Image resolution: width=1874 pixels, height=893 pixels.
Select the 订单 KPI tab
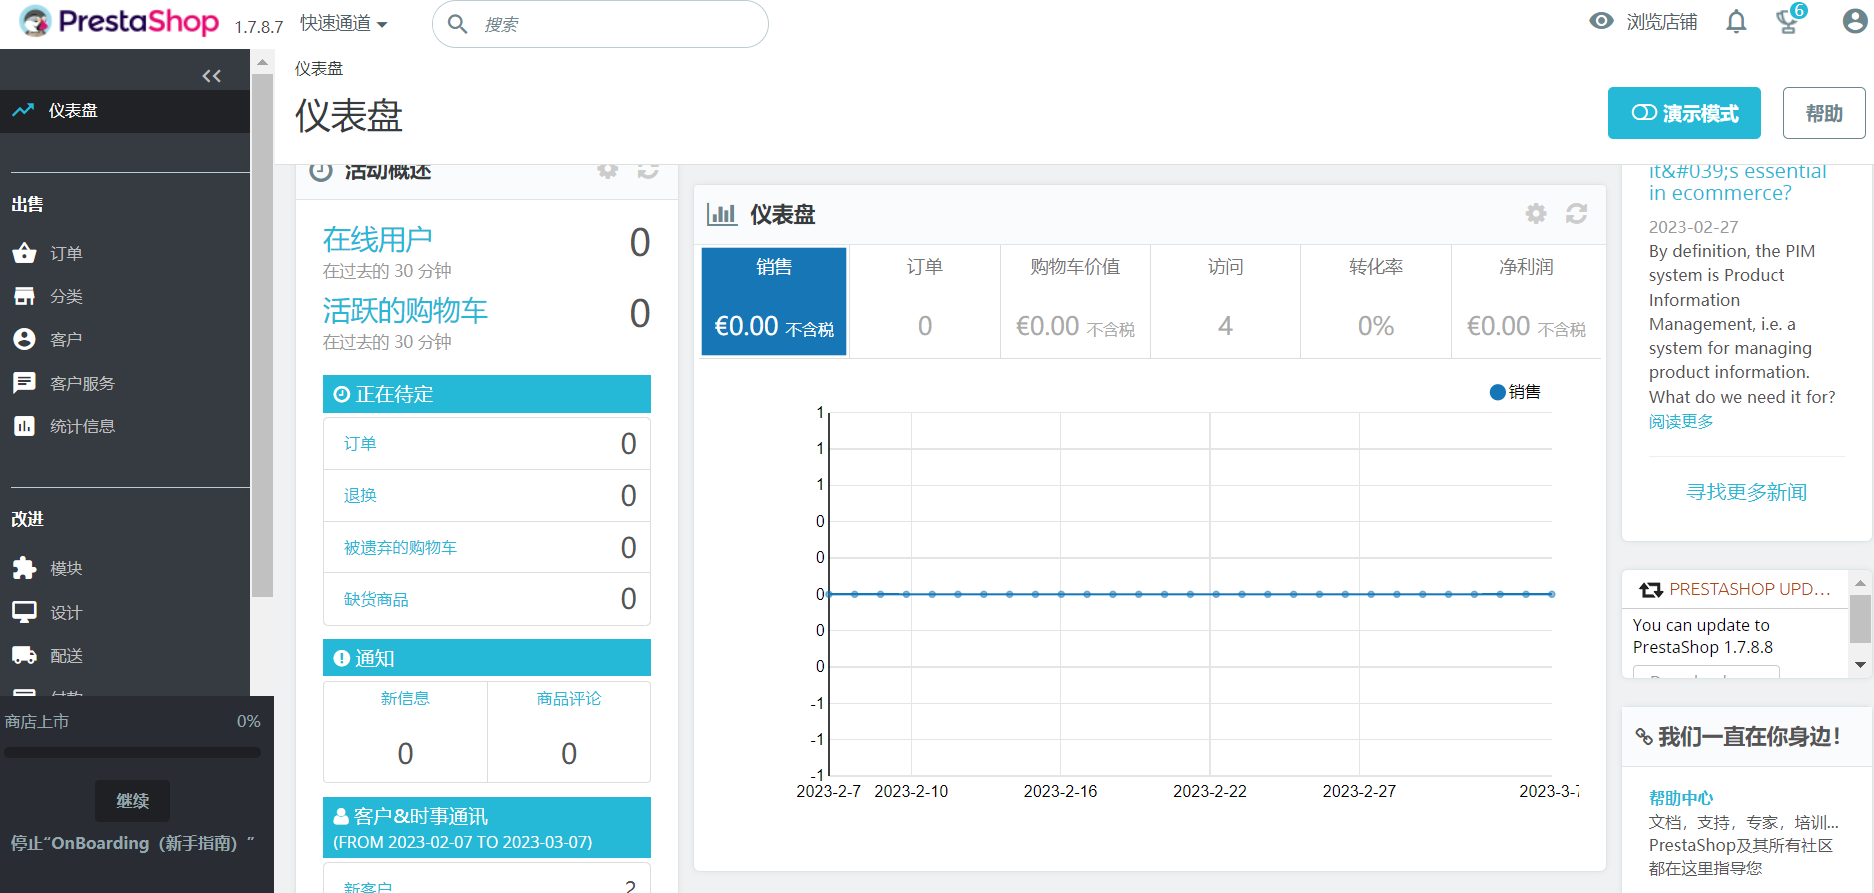click(925, 301)
